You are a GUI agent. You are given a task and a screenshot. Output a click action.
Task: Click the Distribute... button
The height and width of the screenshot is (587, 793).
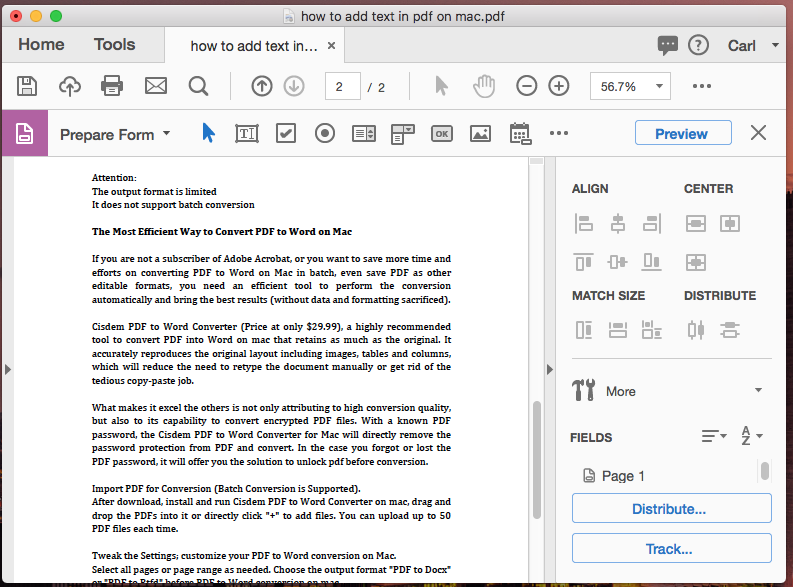click(672, 508)
